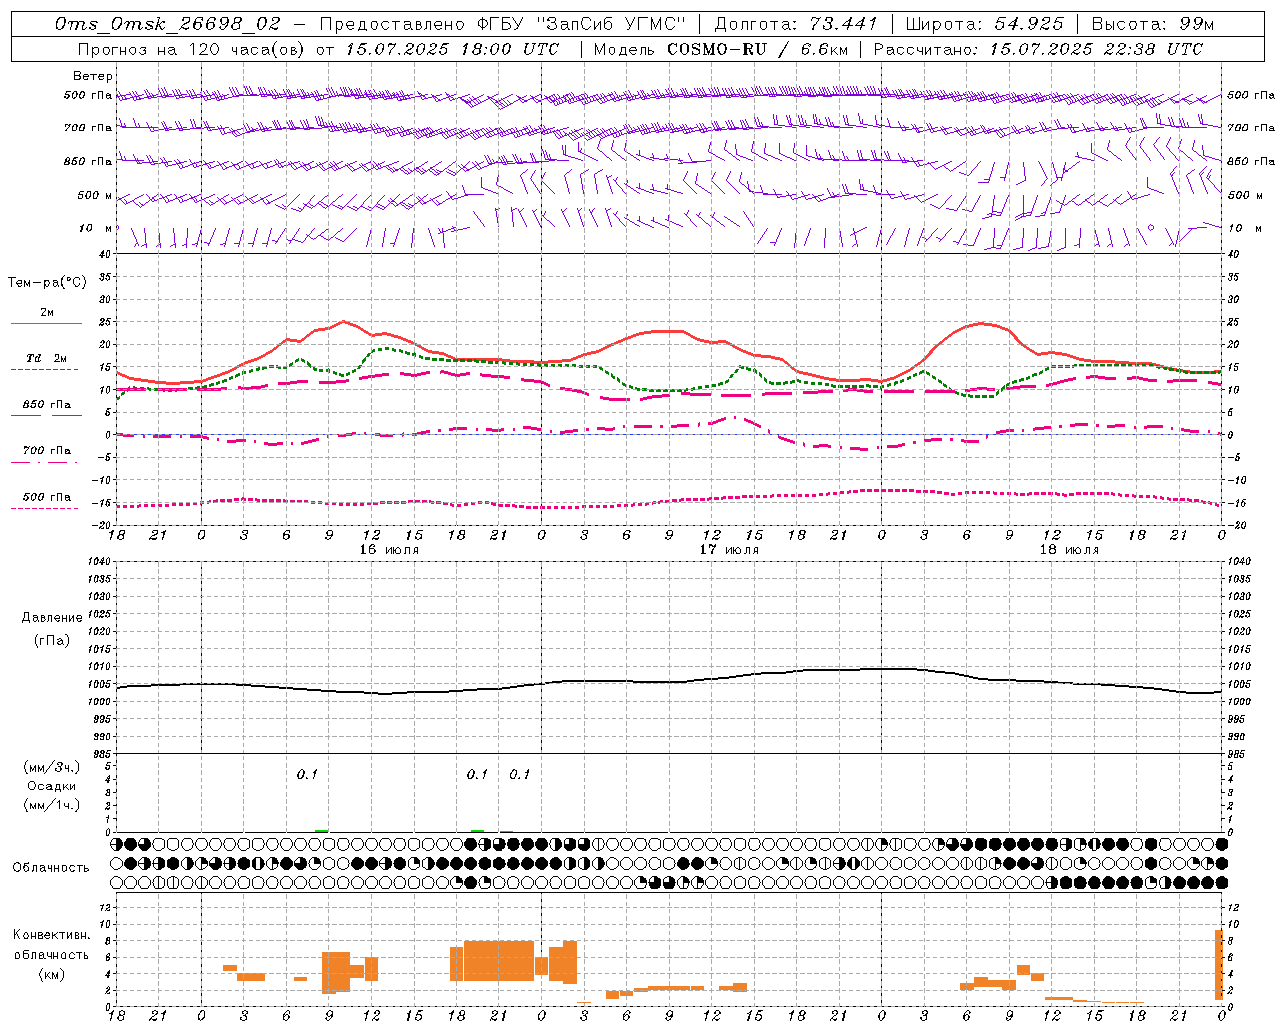Image resolution: width=1280 pixels, height=1024 pixels.
Task: Click the station title Oms_Omsk_26698_02
Action: (x=168, y=24)
